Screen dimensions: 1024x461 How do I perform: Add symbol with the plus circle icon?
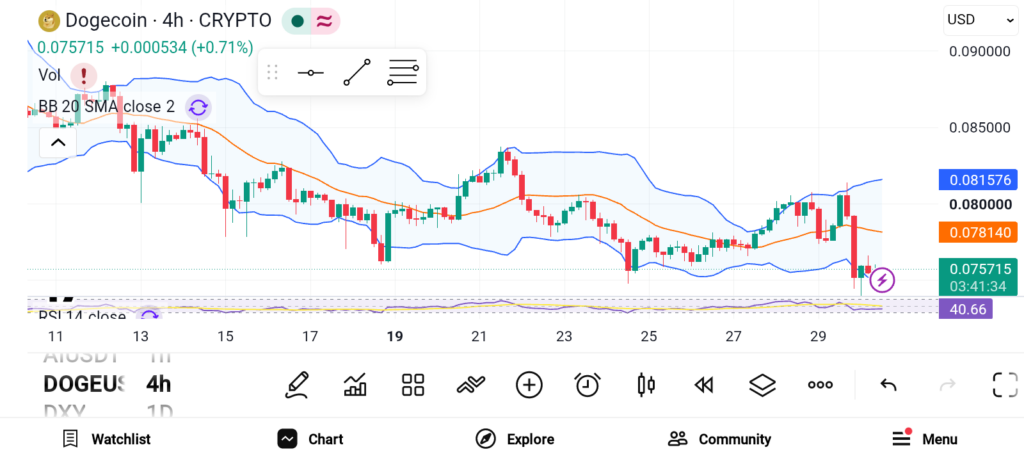tap(529, 385)
